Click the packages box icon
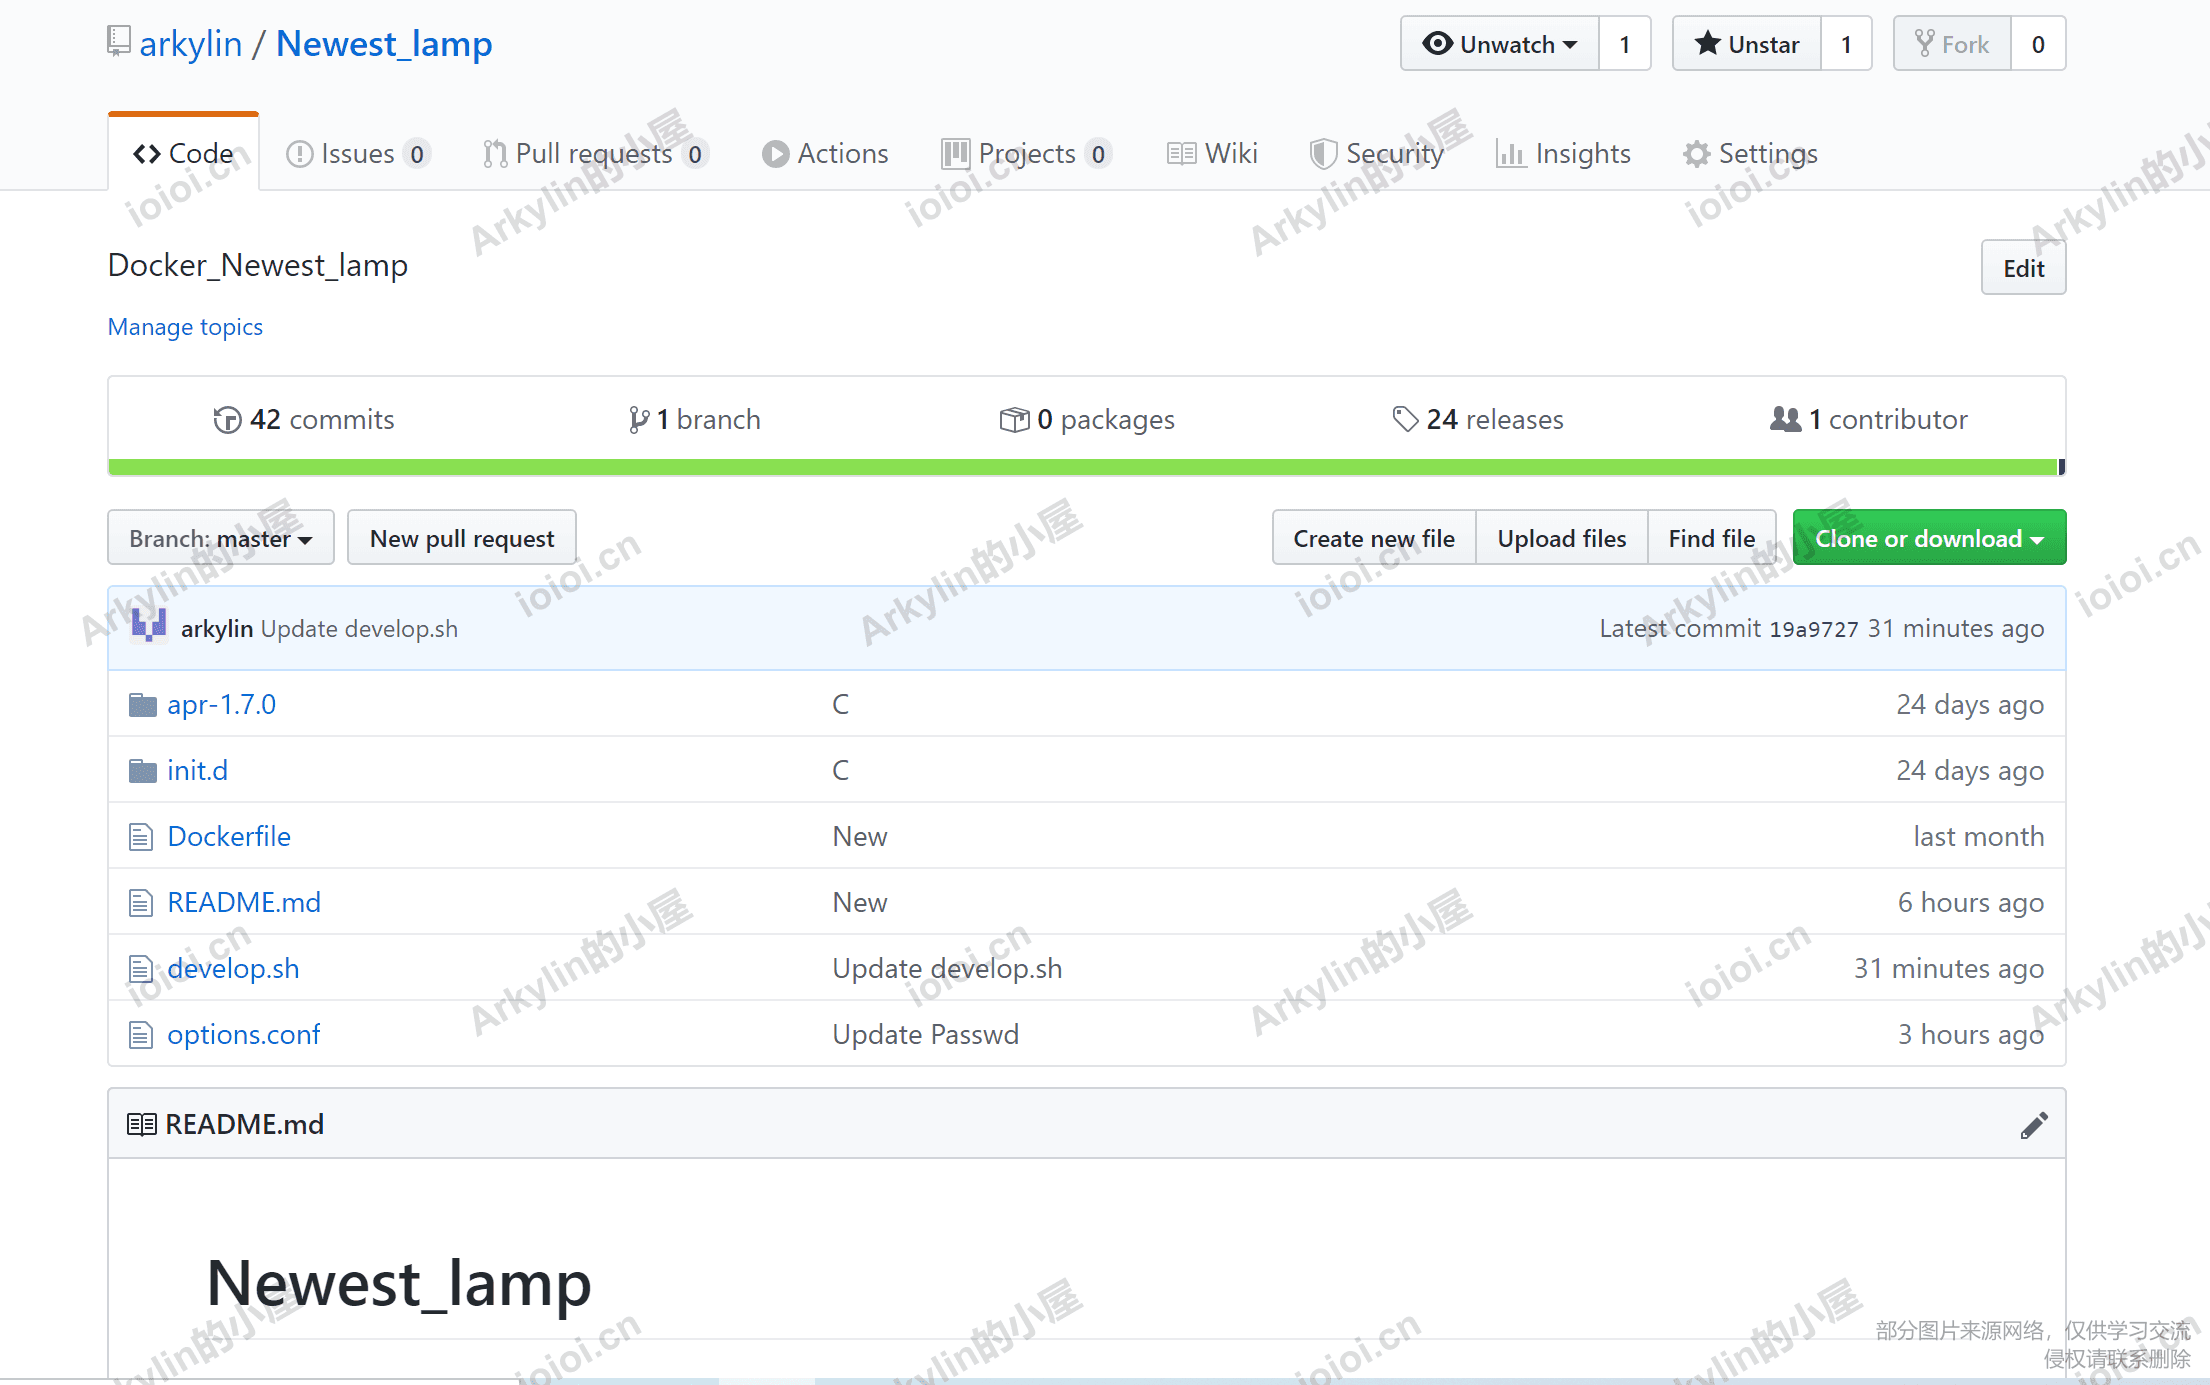 pyautogui.click(x=1014, y=420)
